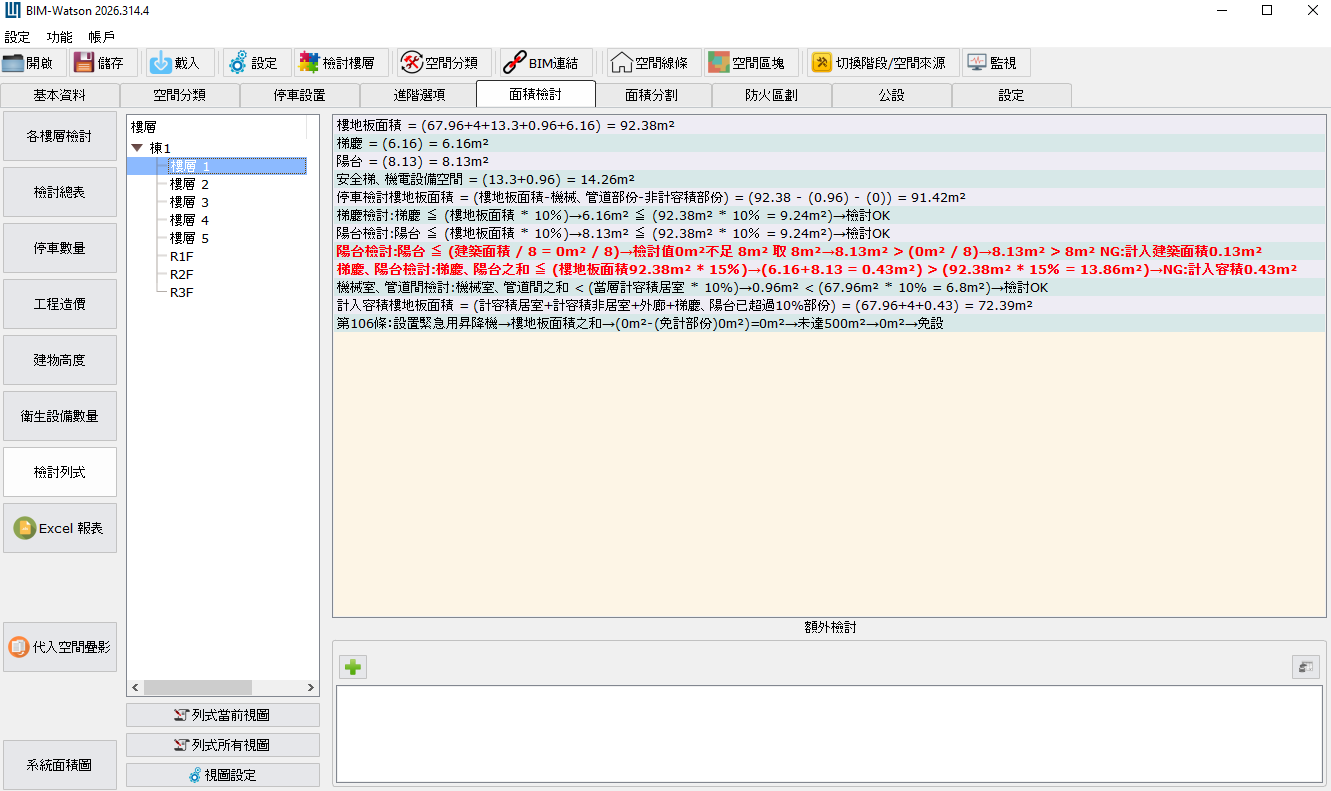
Task: Click the tree's horizontal scrollbar right arrow
Action: click(x=311, y=688)
